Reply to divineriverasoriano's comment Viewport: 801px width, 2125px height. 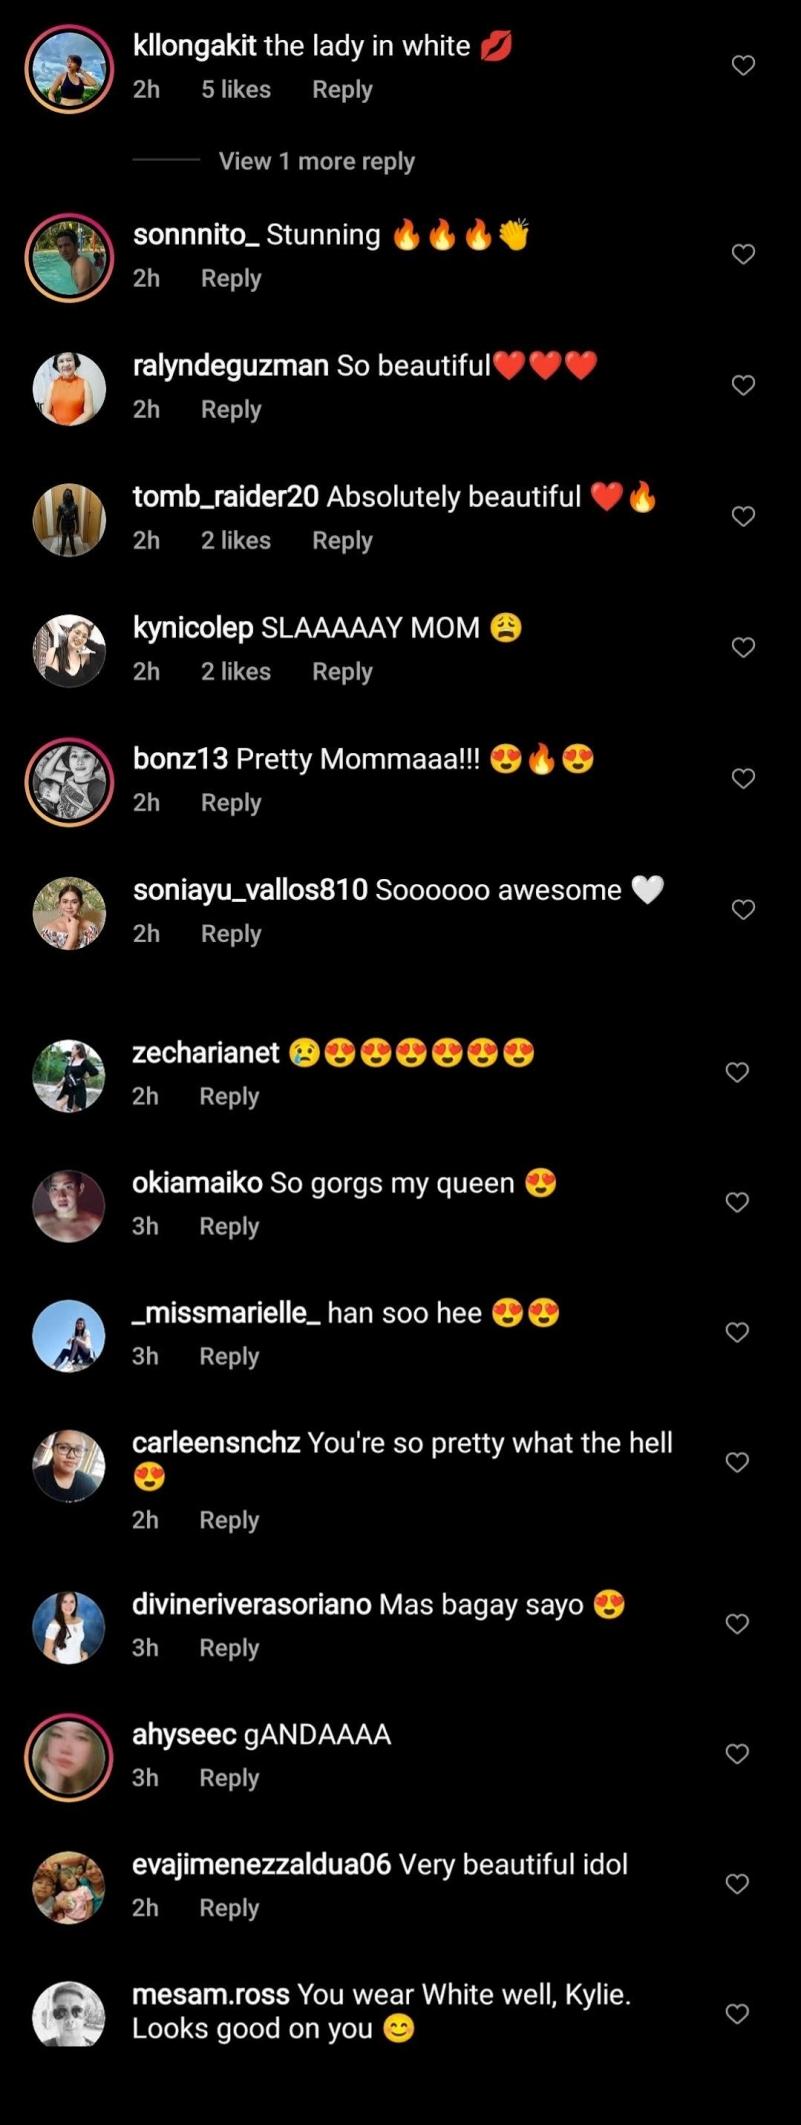pyautogui.click(x=229, y=1648)
